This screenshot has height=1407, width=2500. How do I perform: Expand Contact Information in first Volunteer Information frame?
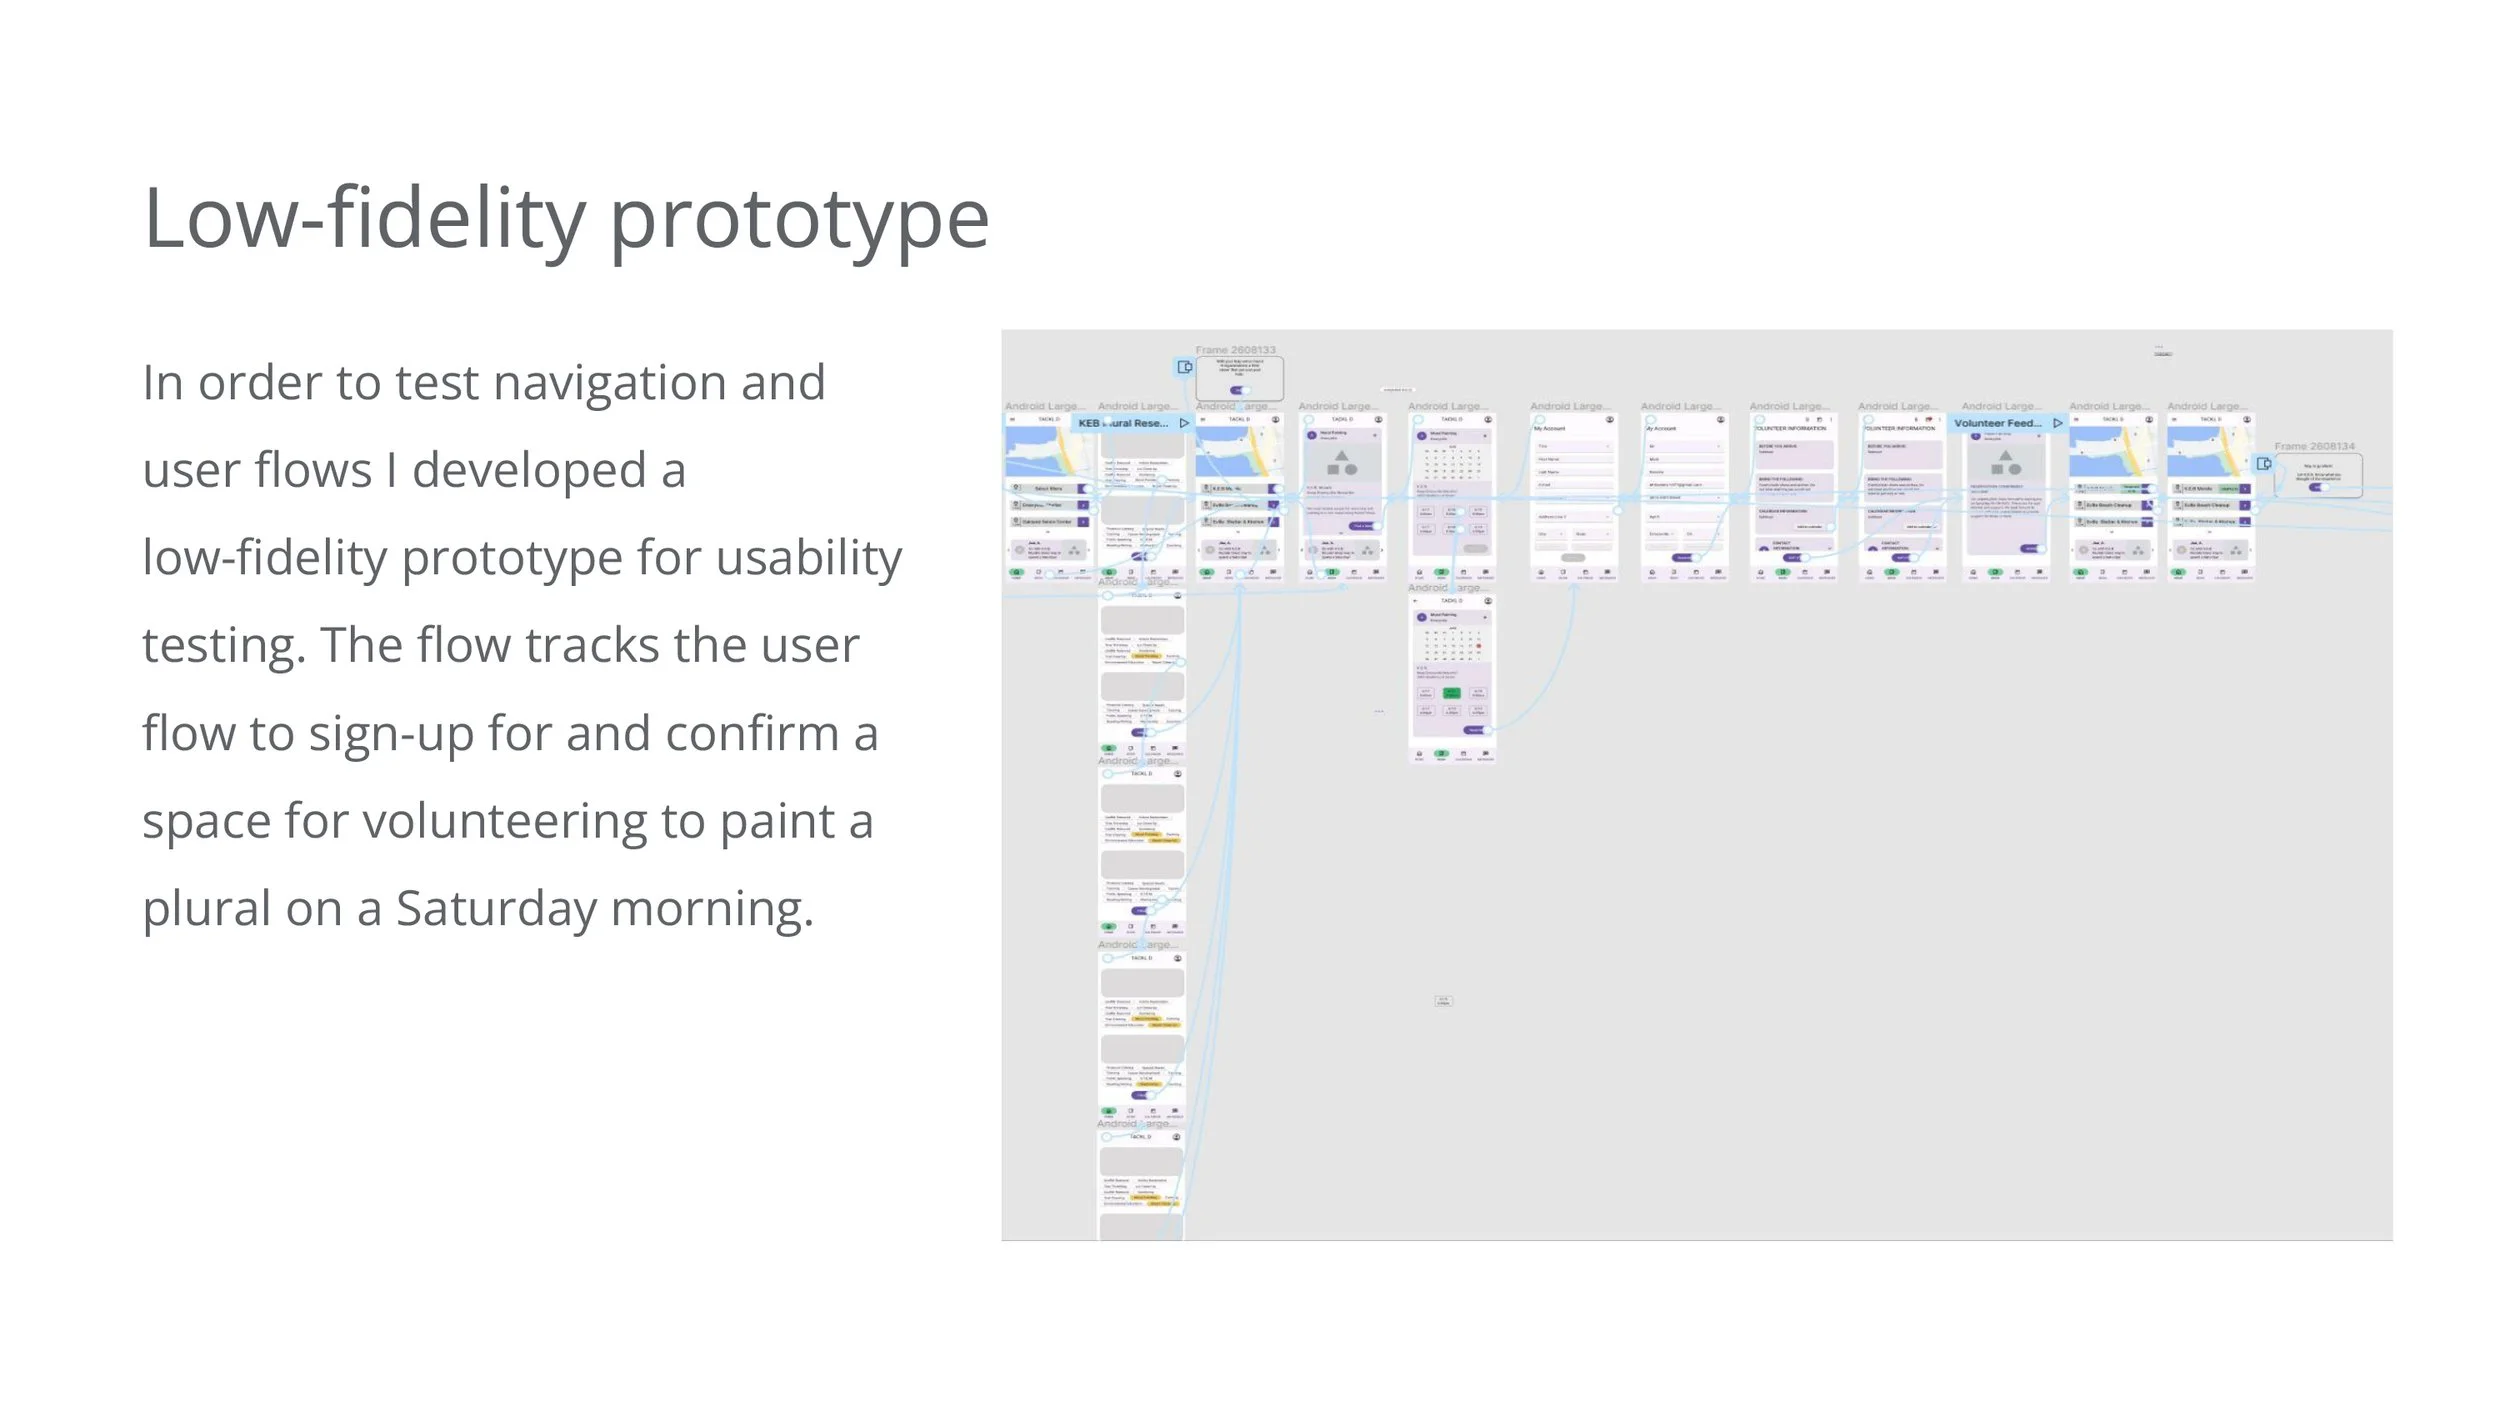1829,547
